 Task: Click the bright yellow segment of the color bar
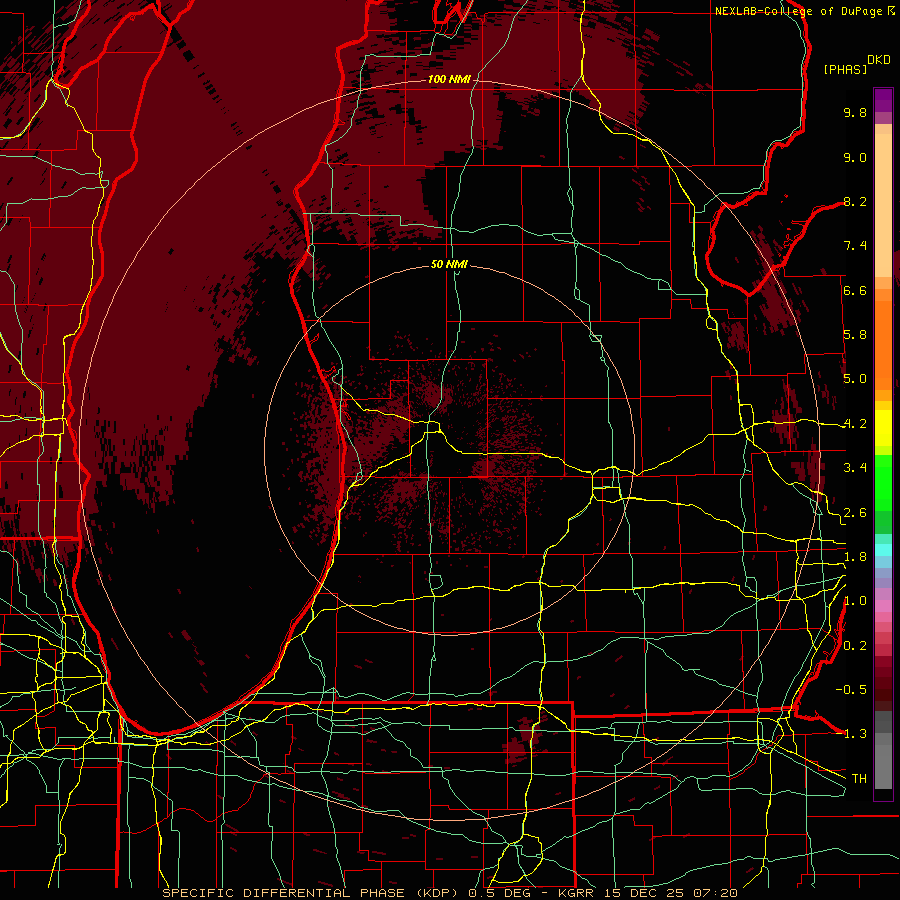point(883,428)
